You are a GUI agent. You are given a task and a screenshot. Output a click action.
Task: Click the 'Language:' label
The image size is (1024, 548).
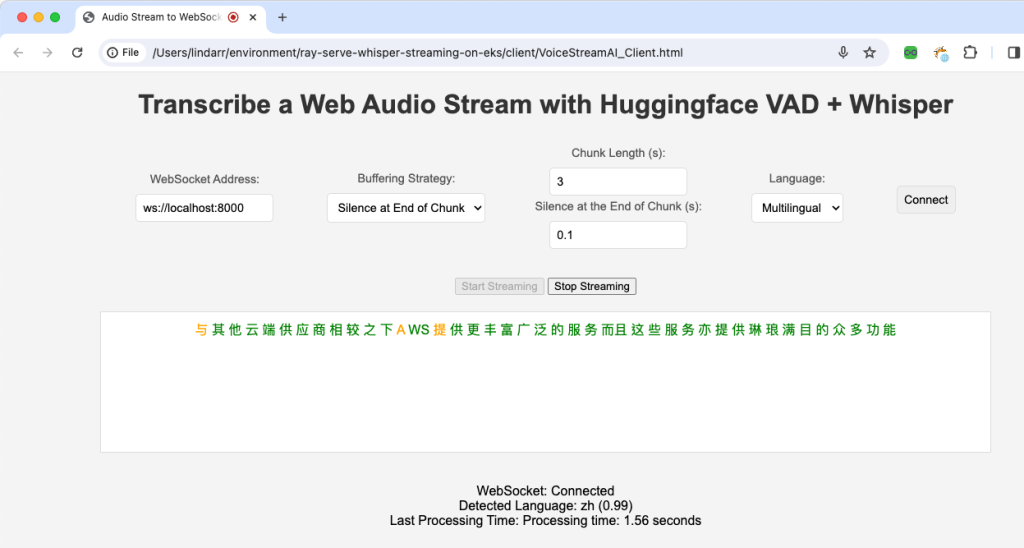coord(797,178)
